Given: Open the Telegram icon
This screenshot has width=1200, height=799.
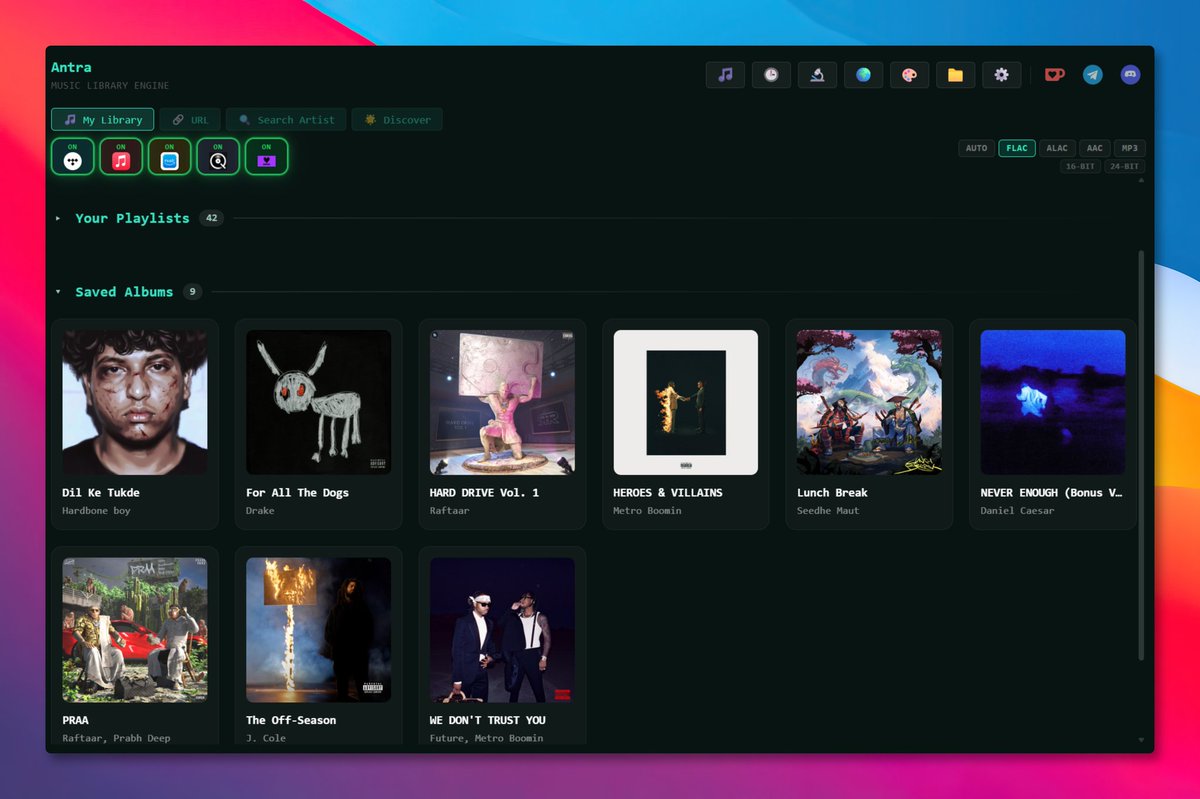Looking at the screenshot, I should (1092, 75).
